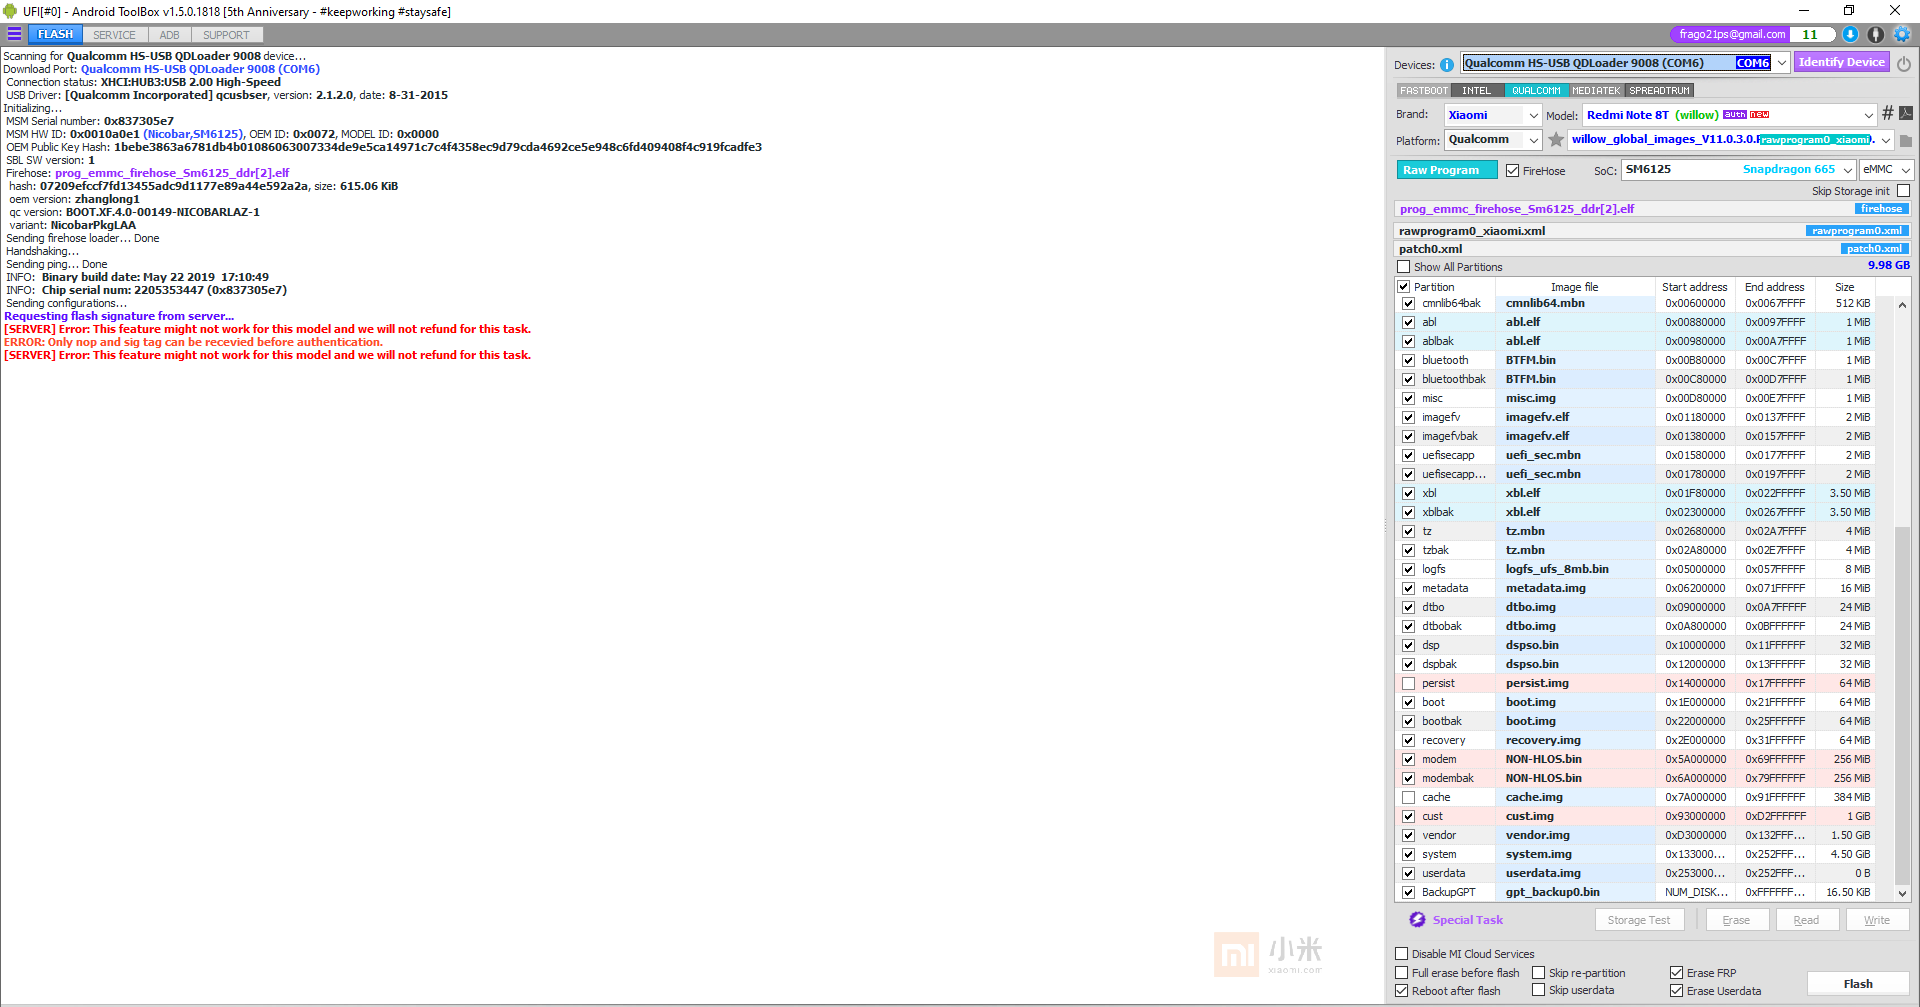1920x1007 pixels.
Task: Click the dark PDF icon beside Model
Action: coord(1906,113)
